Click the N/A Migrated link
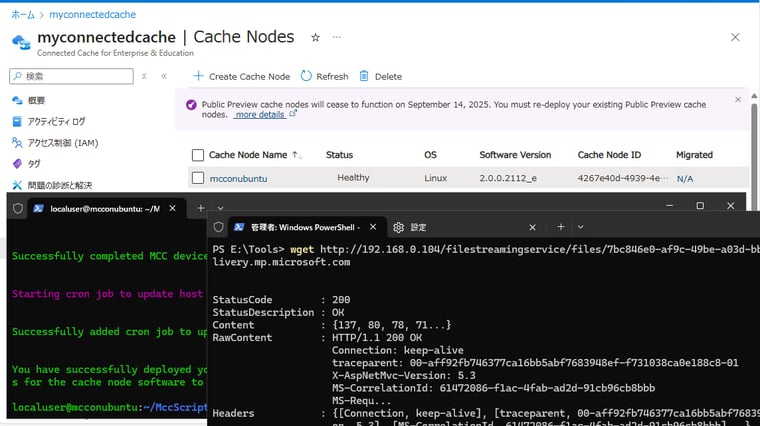760x426 pixels. 685,179
